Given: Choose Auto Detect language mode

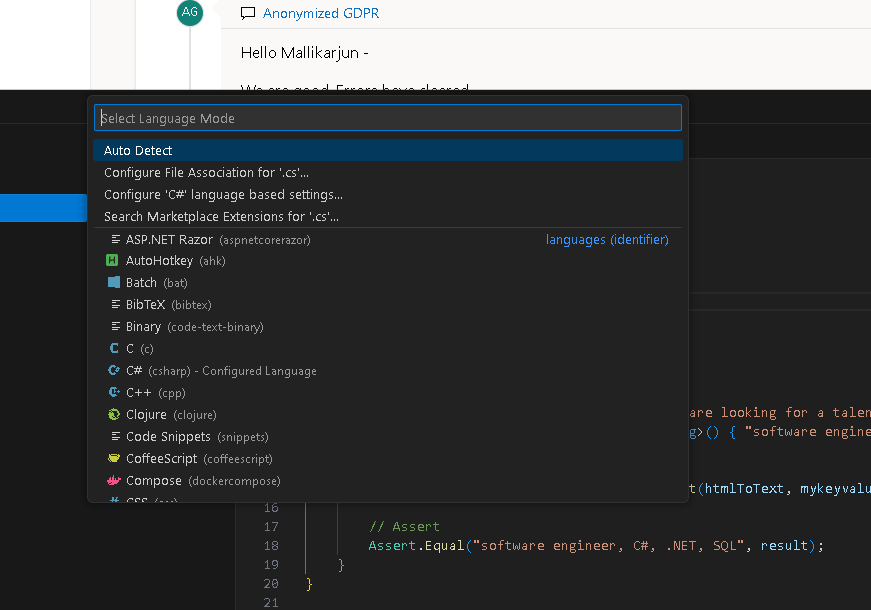Looking at the screenshot, I should click(387, 151).
